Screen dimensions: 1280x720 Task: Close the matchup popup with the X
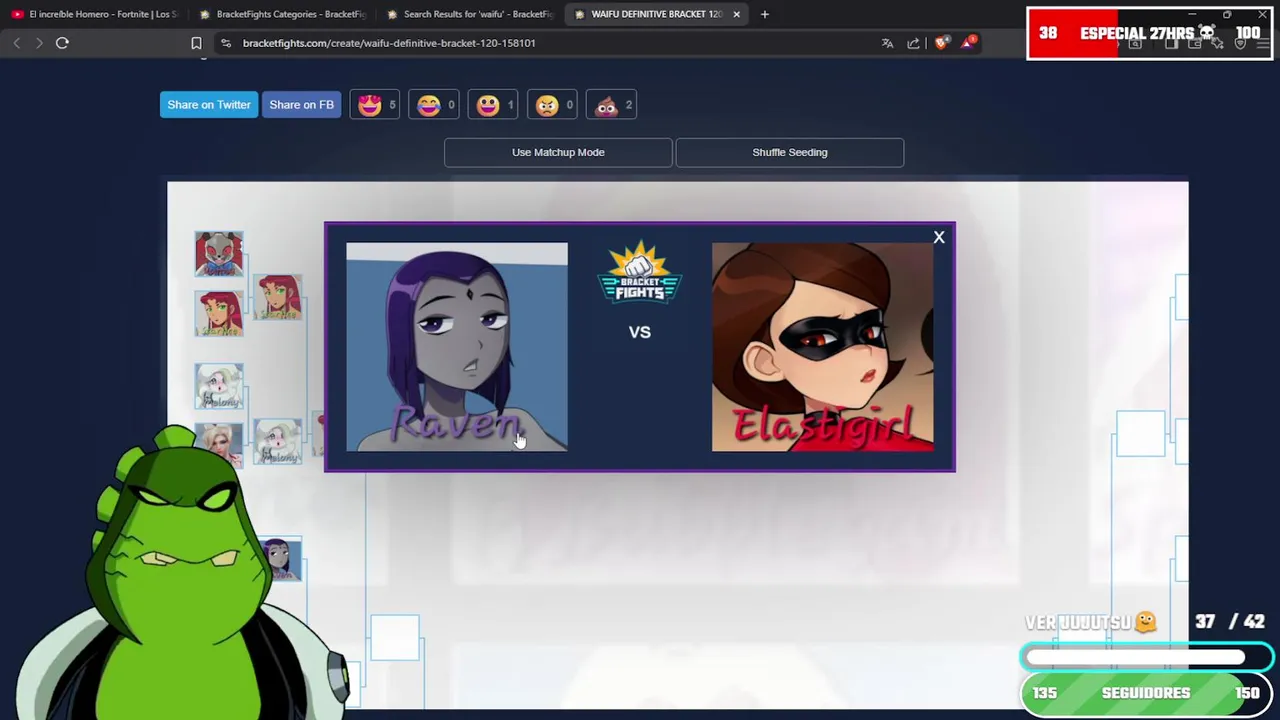[938, 237]
